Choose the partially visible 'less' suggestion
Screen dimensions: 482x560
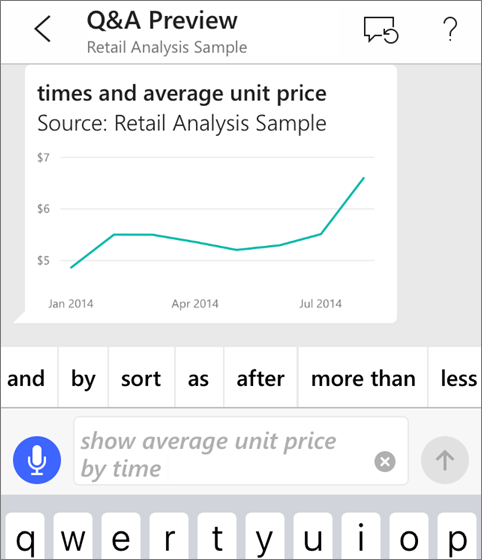455,378
